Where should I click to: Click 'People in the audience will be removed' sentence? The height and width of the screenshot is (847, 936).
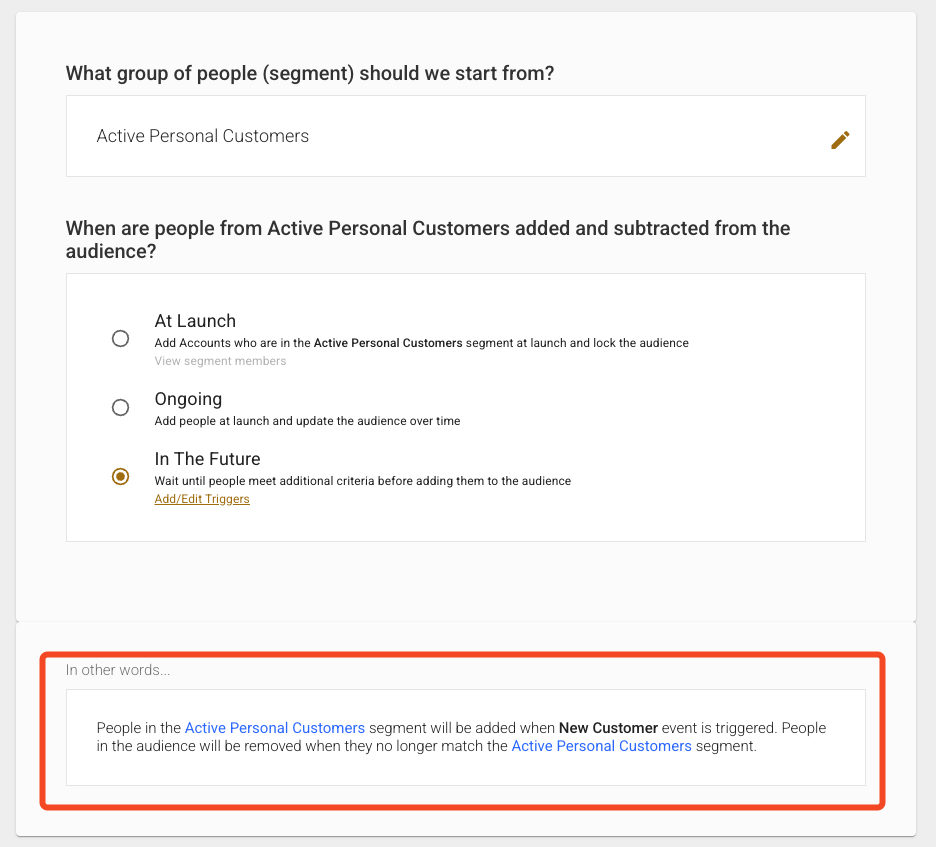tap(300, 746)
